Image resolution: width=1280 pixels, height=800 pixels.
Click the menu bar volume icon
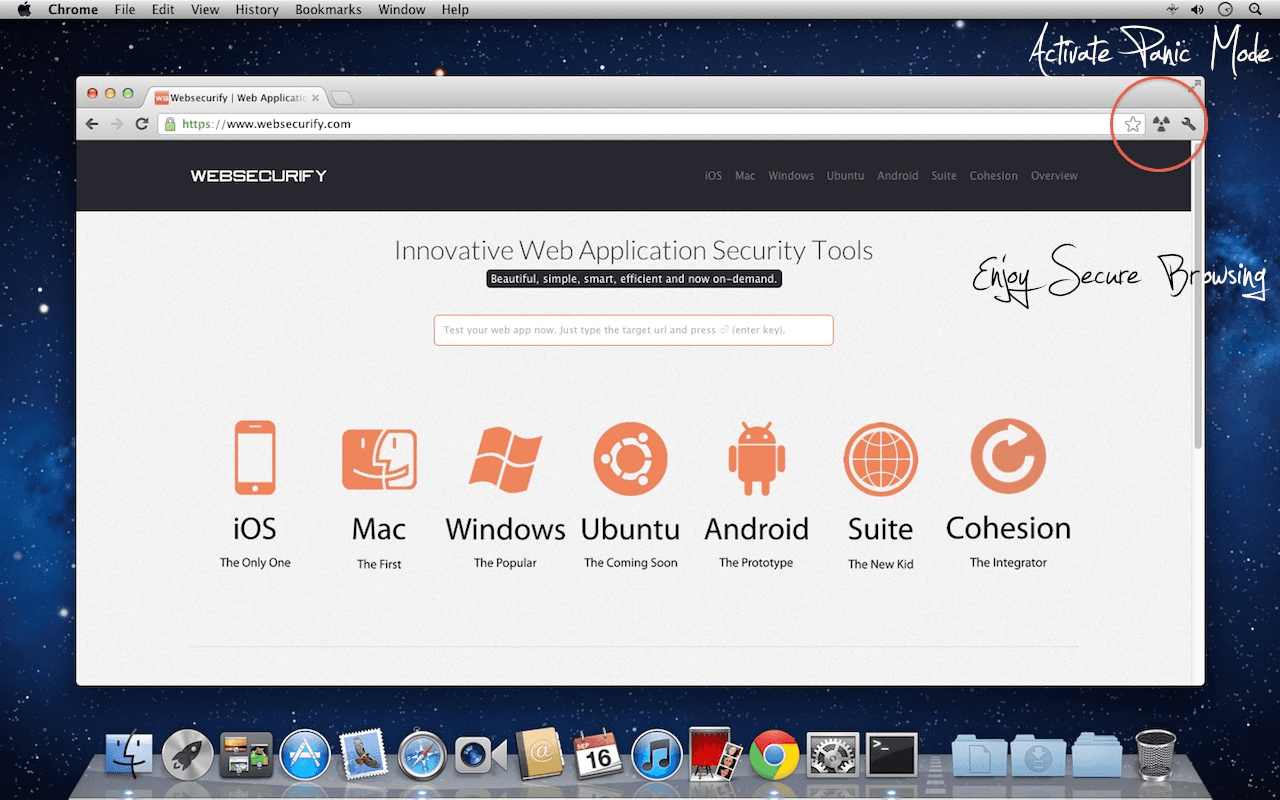[x=1198, y=10]
